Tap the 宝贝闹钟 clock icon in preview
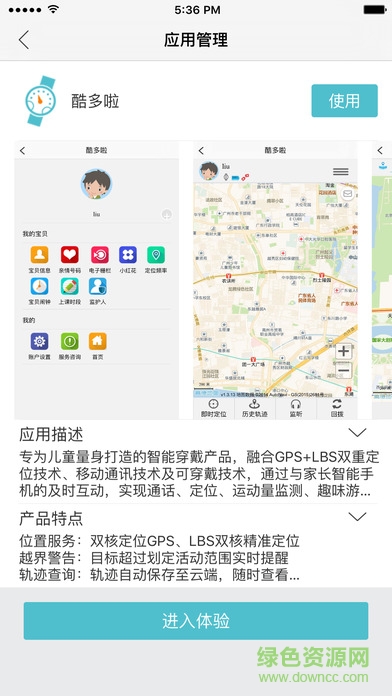 point(40,286)
